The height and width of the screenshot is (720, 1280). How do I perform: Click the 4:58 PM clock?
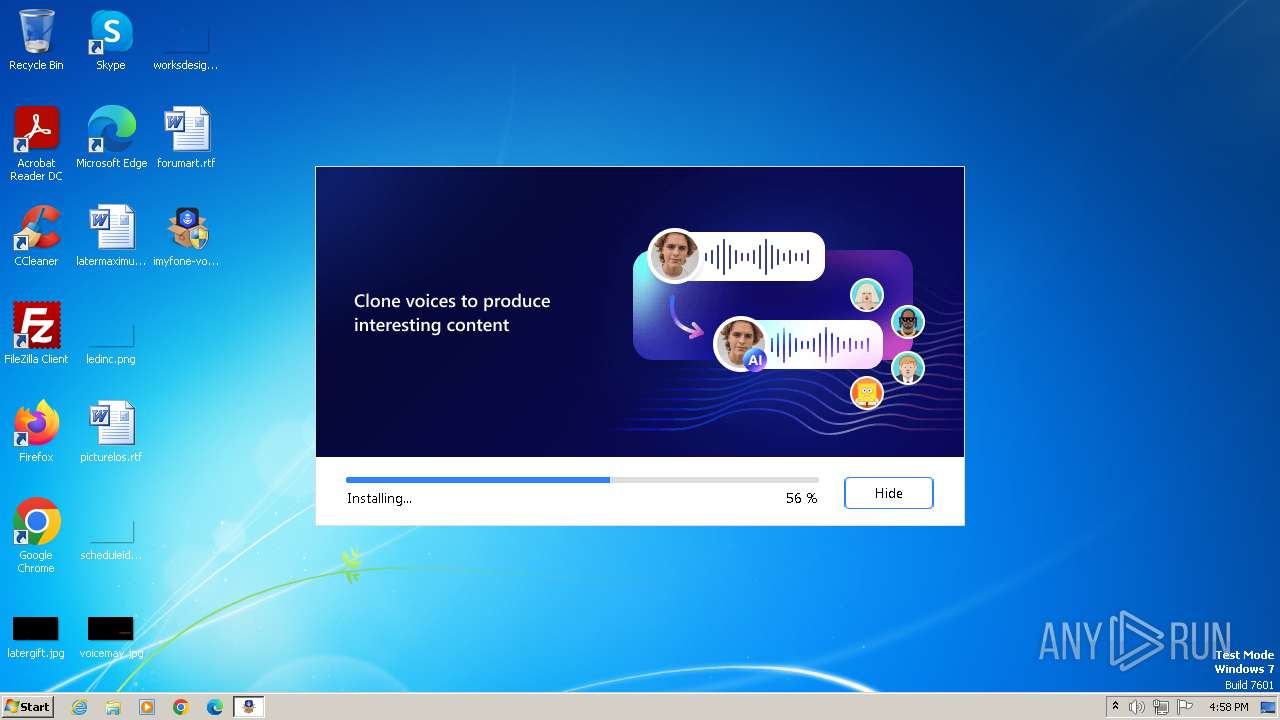1228,707
